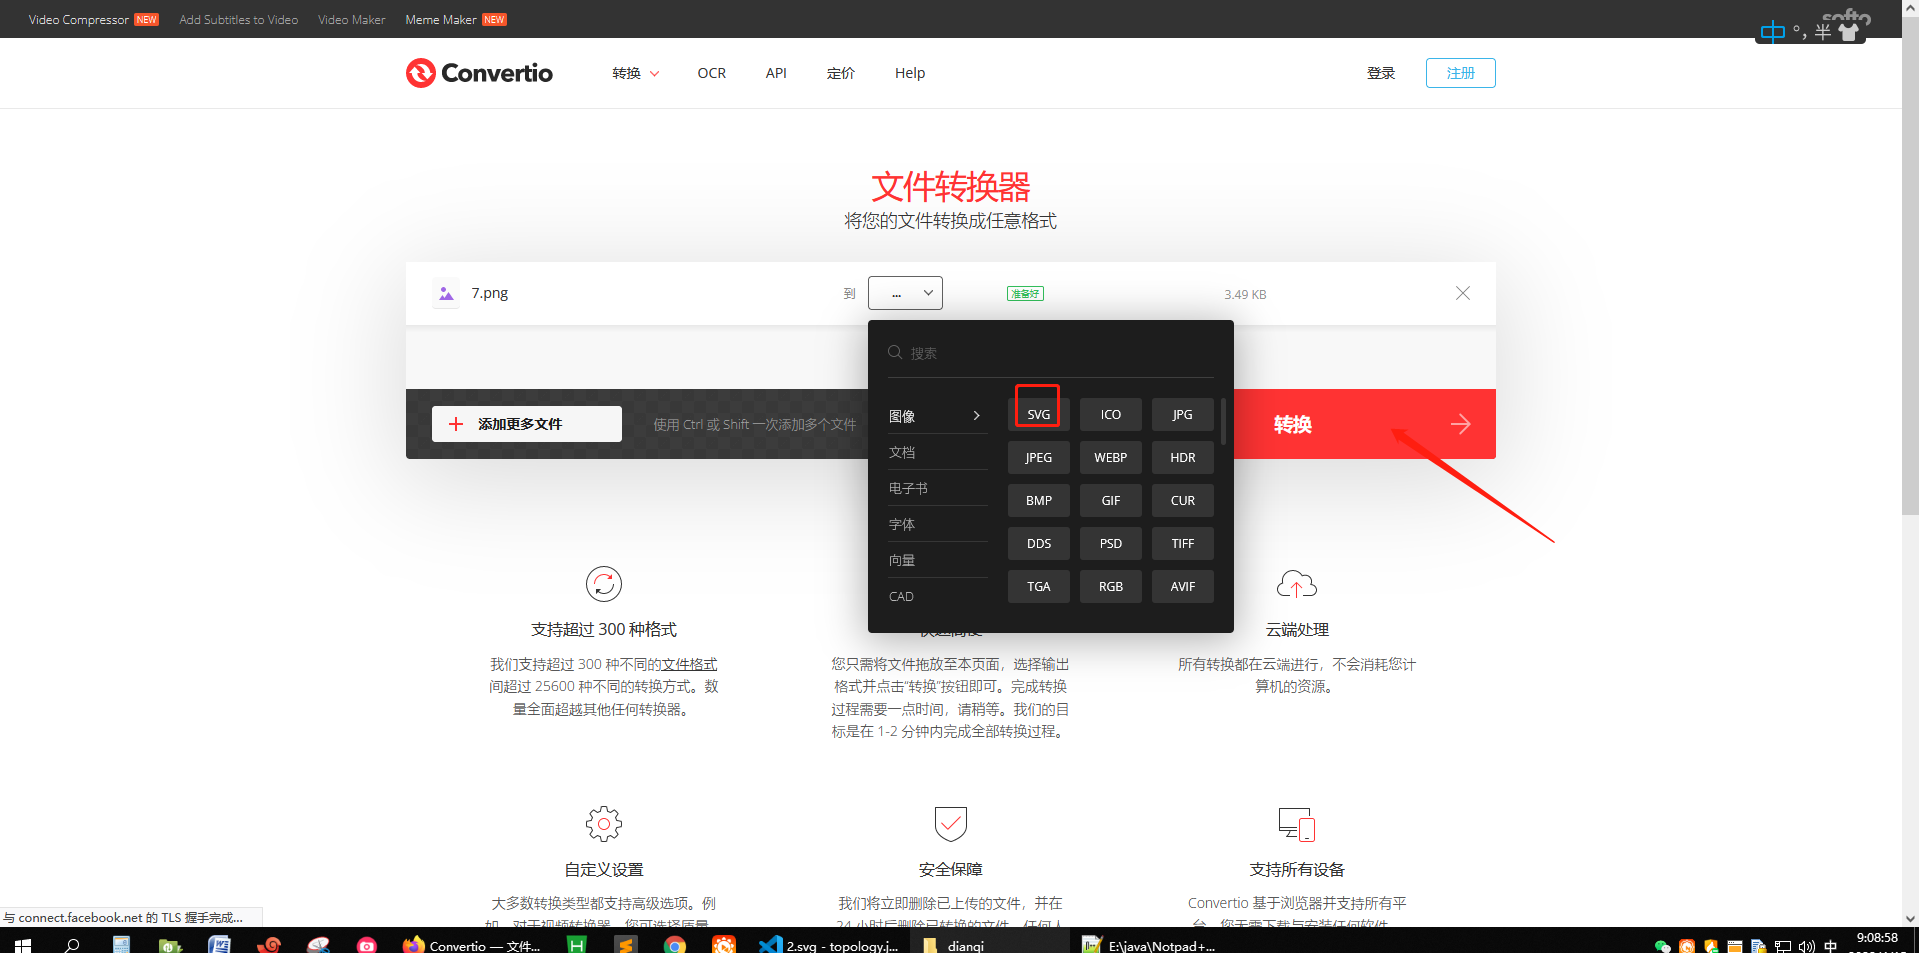Switch to the OCR menu item
Screen dimensions: 1919x953
(x=711, y=72)
